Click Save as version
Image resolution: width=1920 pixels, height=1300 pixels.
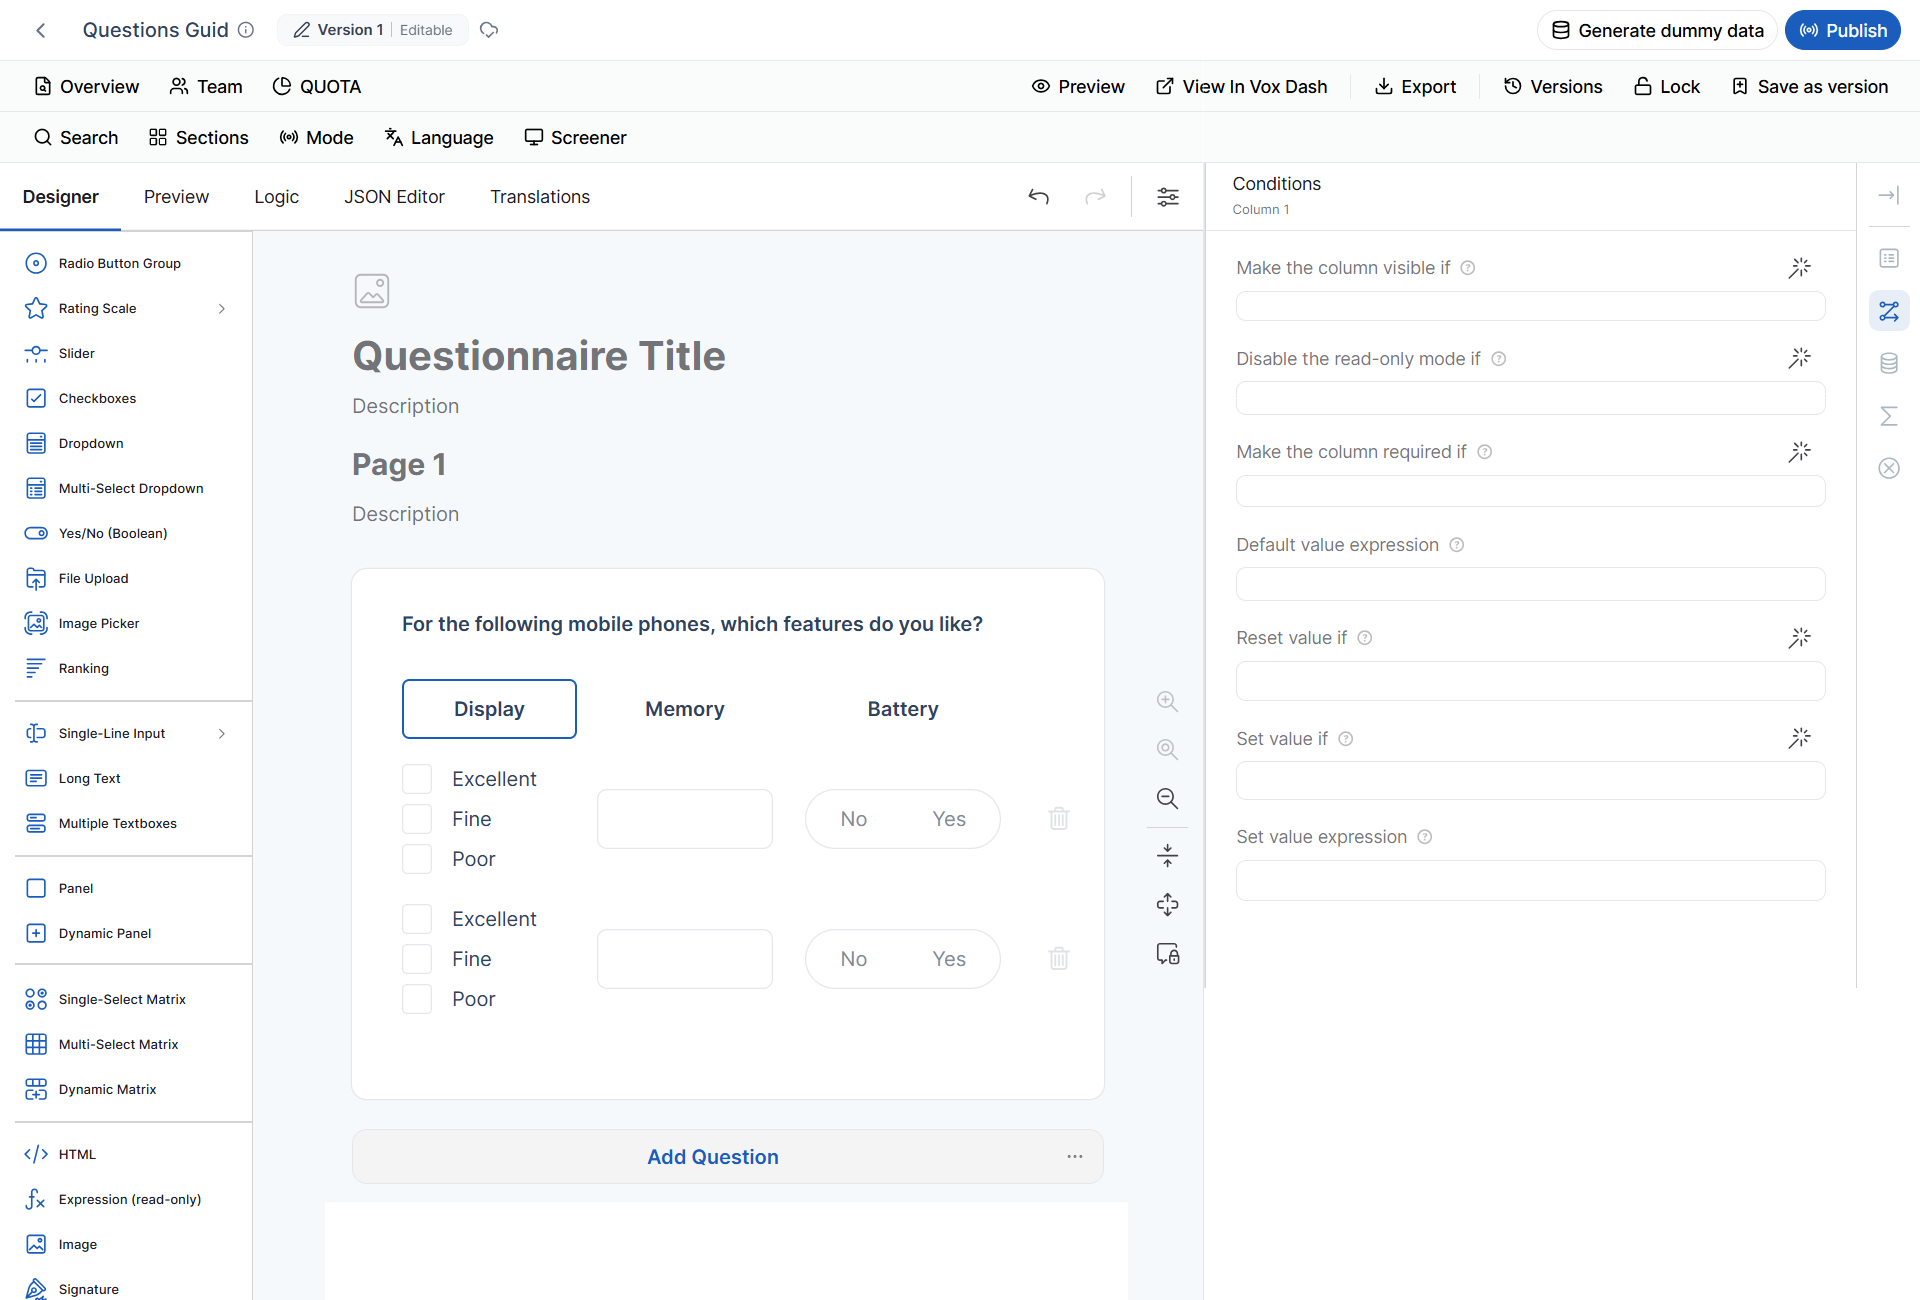pyautogui.click(x=1810, y=87)
